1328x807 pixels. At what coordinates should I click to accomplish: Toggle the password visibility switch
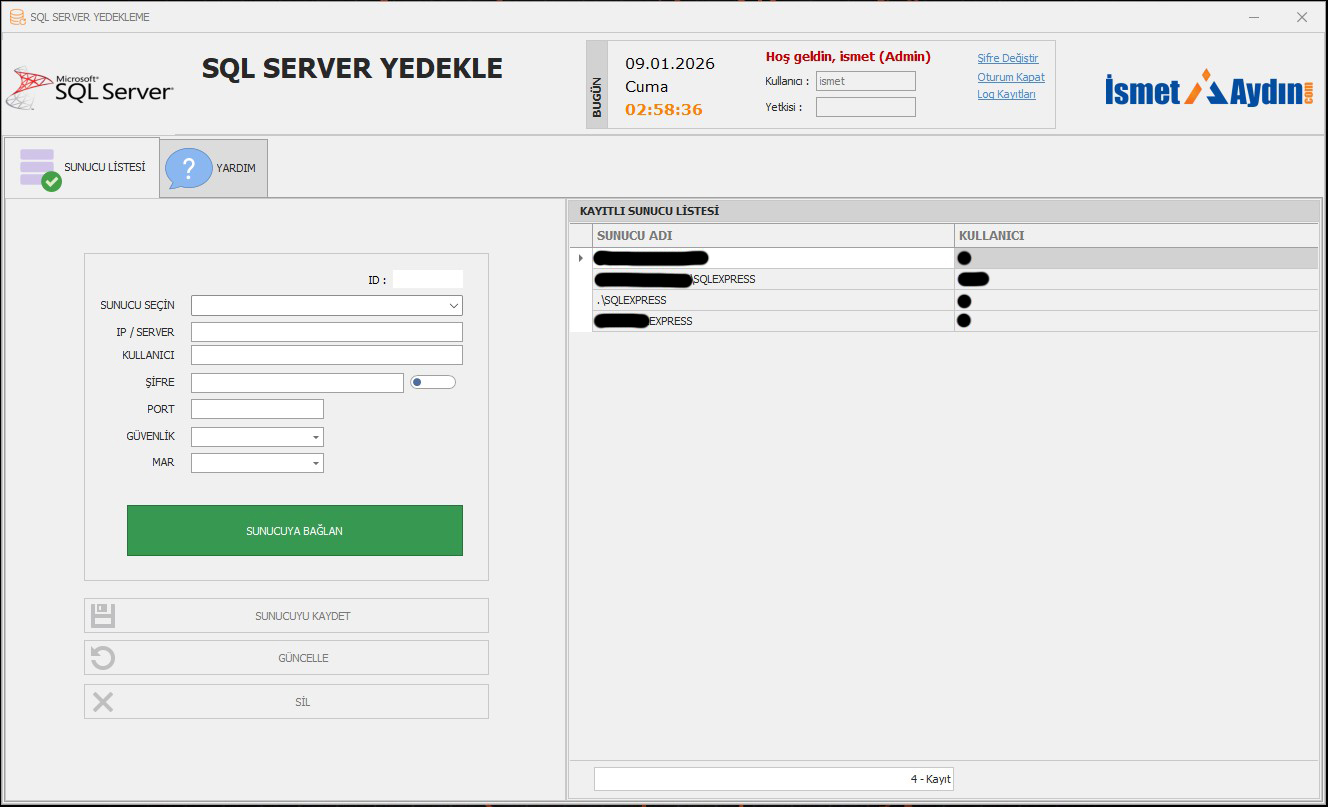432,382
